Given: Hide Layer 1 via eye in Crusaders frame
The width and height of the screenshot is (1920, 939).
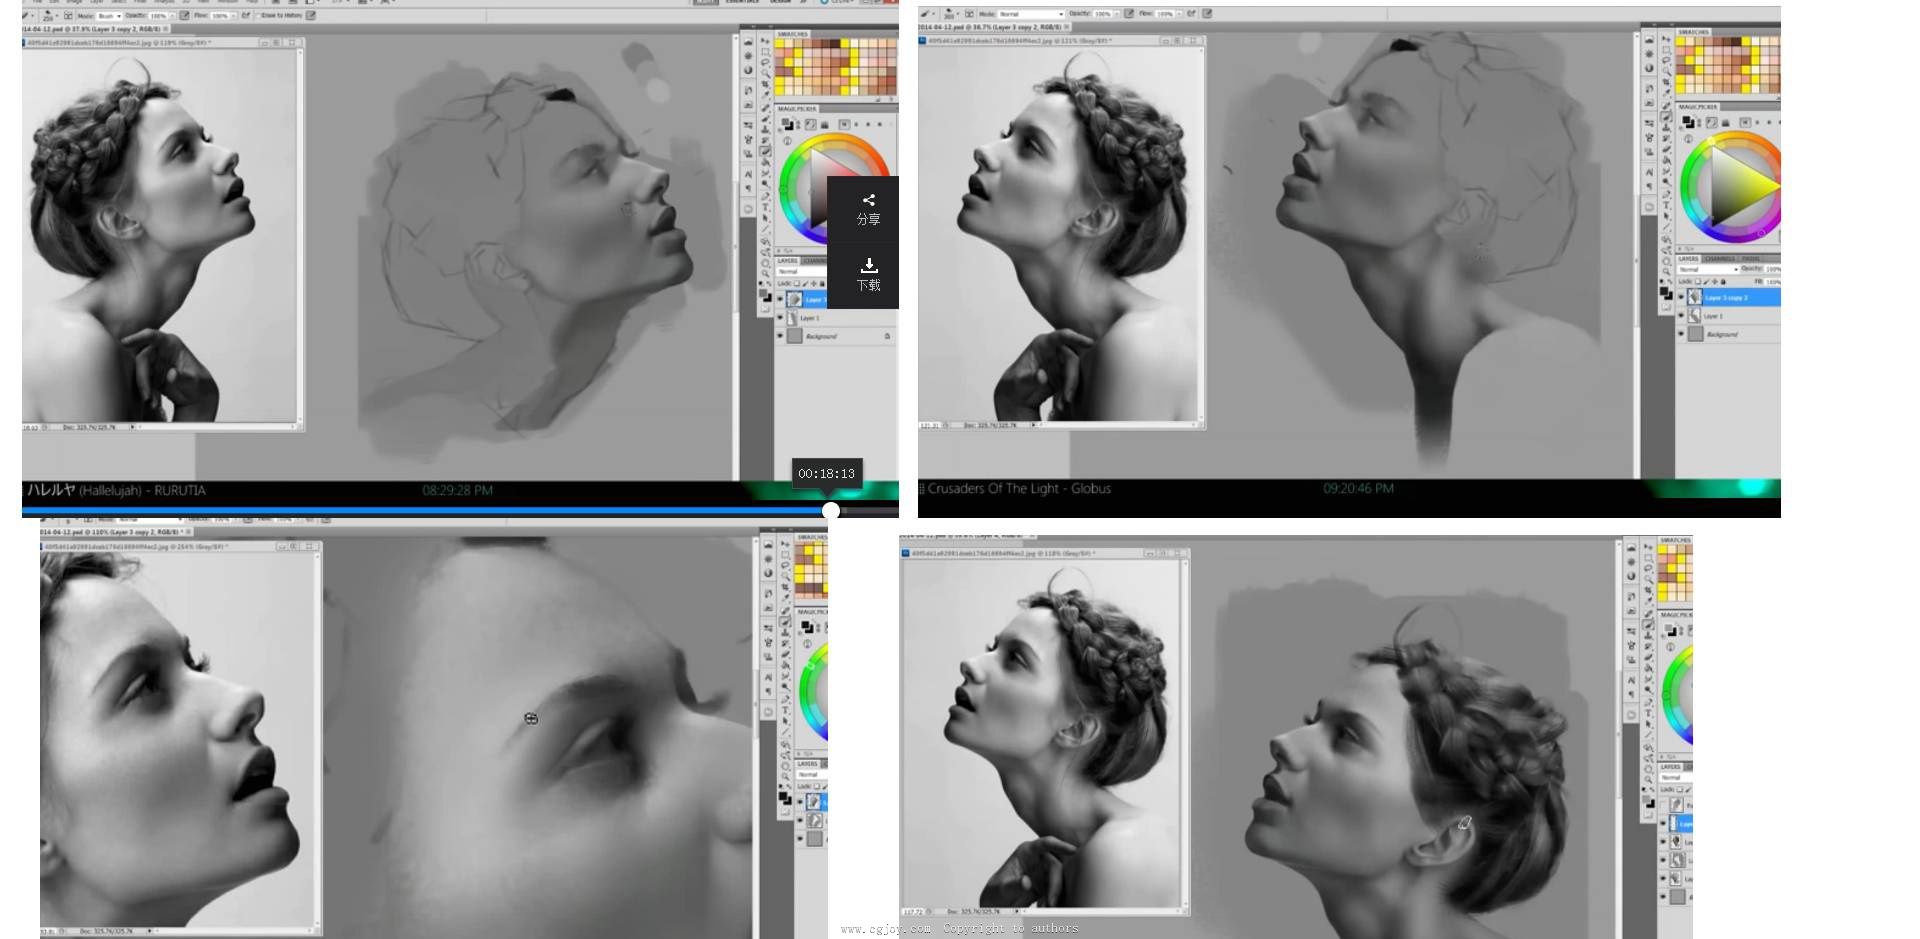Looking at the screenshot, I should coord(1681,316).
